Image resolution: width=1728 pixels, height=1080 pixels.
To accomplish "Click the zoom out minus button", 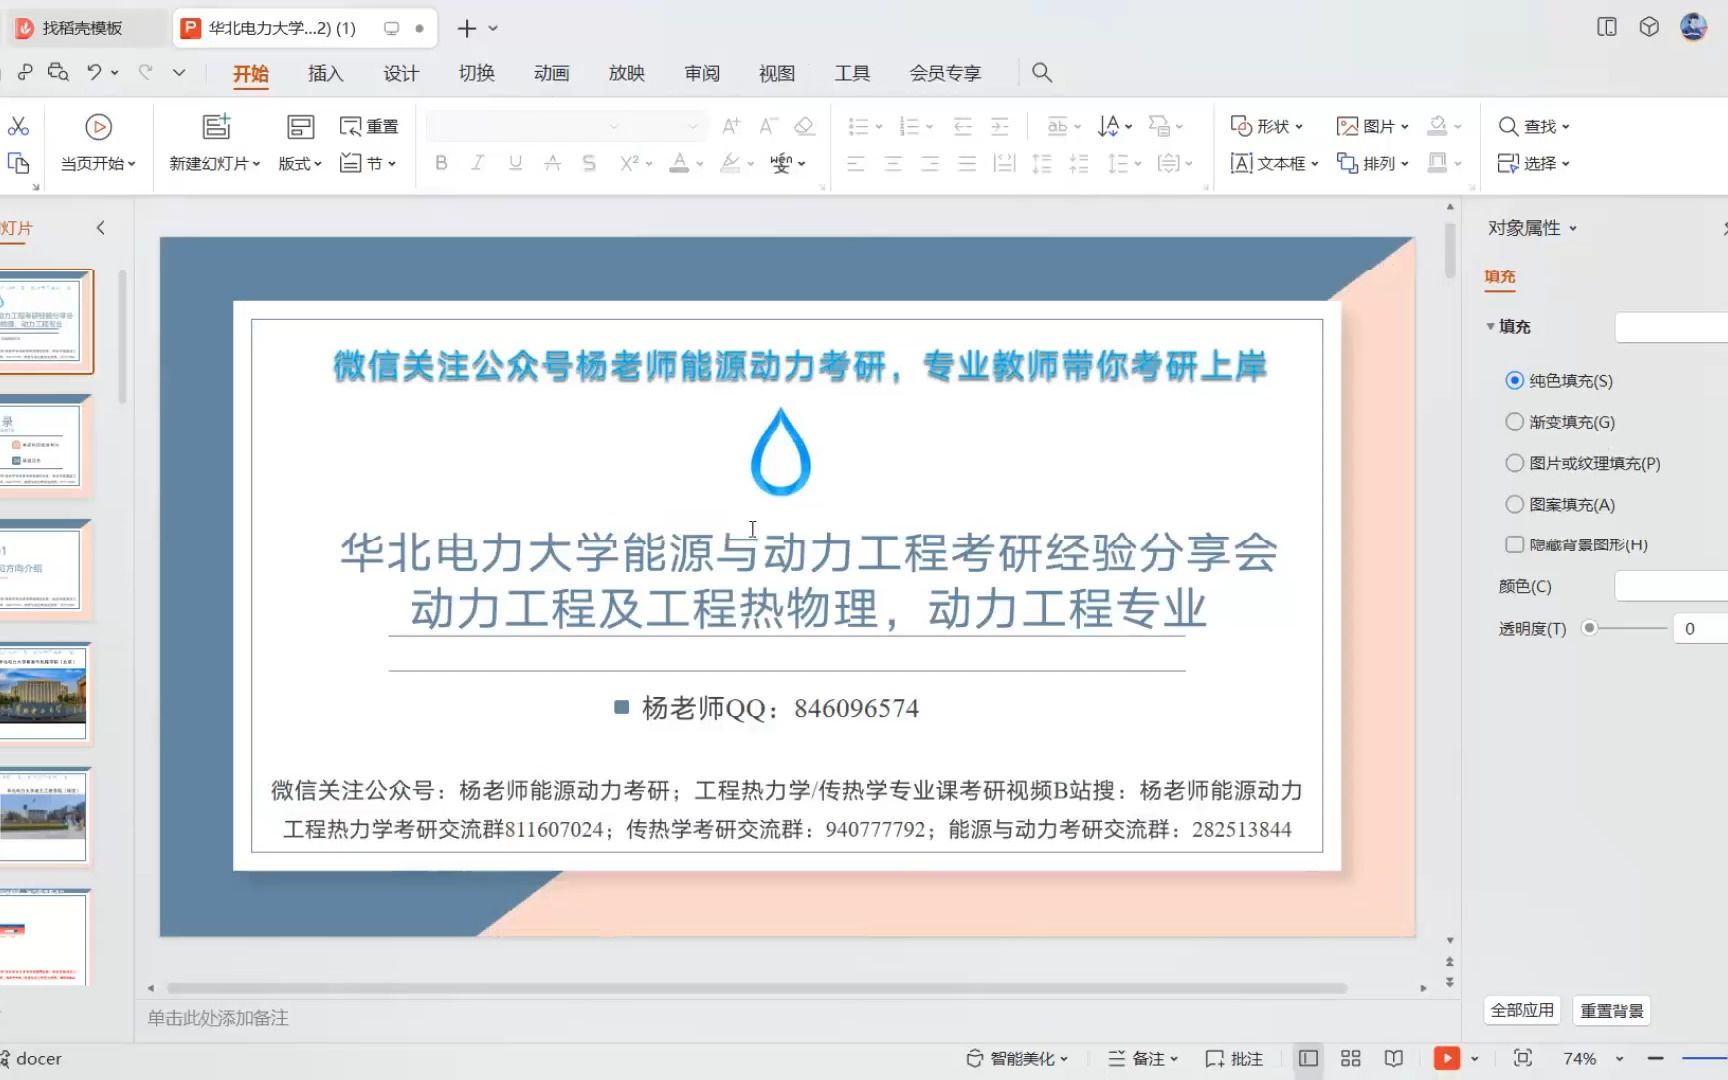I will point(1655,1058).
